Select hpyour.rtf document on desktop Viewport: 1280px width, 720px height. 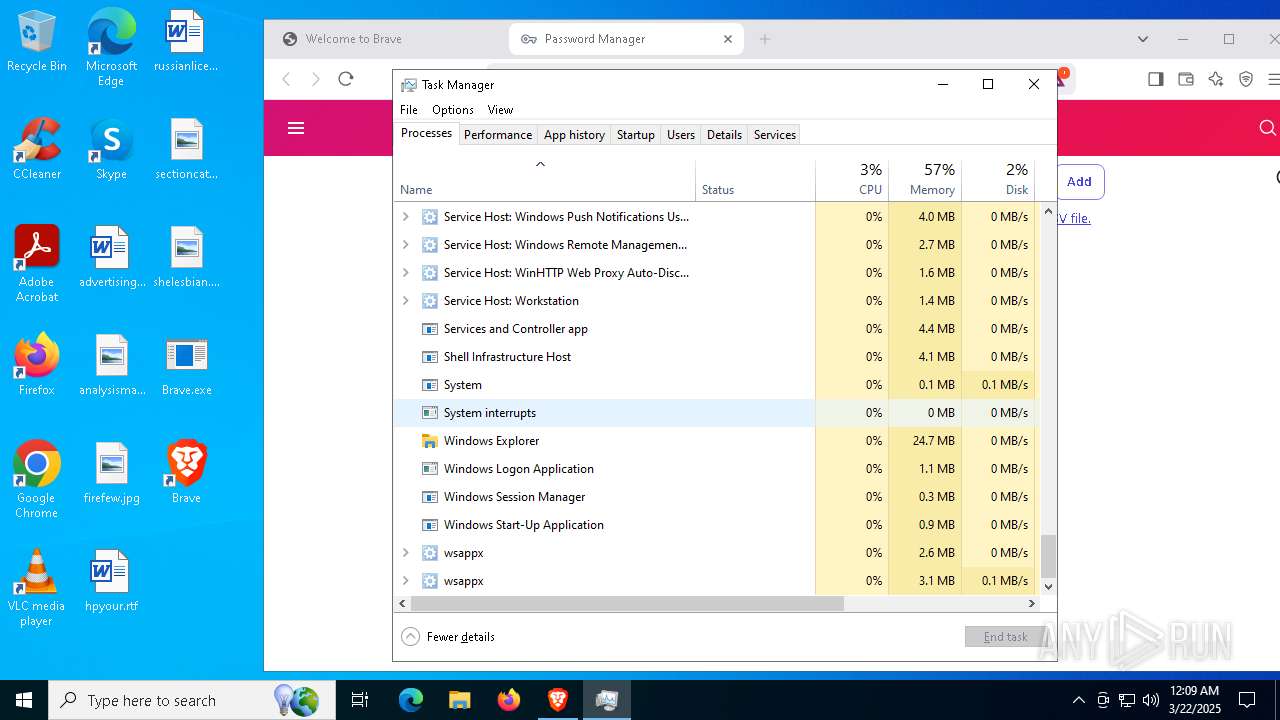click(111, 582)
